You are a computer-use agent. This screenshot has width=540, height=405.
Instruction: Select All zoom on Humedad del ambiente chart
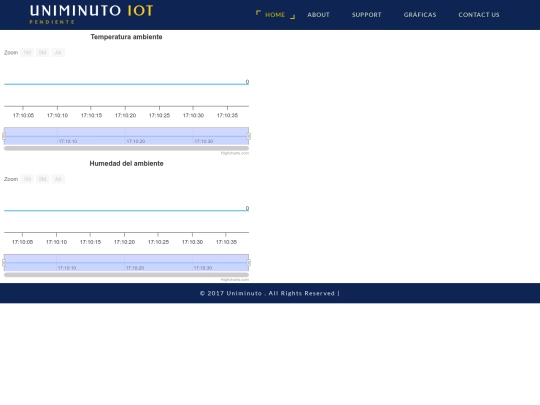[58, 179]
